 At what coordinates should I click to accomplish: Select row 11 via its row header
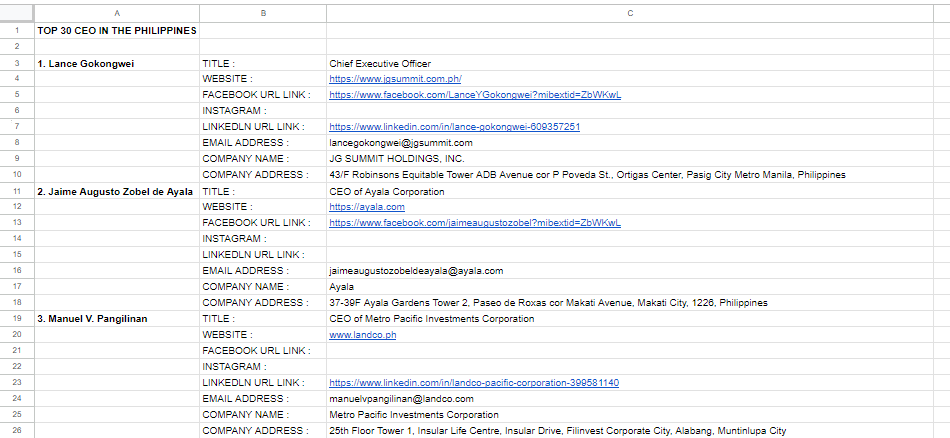point(17,191)
